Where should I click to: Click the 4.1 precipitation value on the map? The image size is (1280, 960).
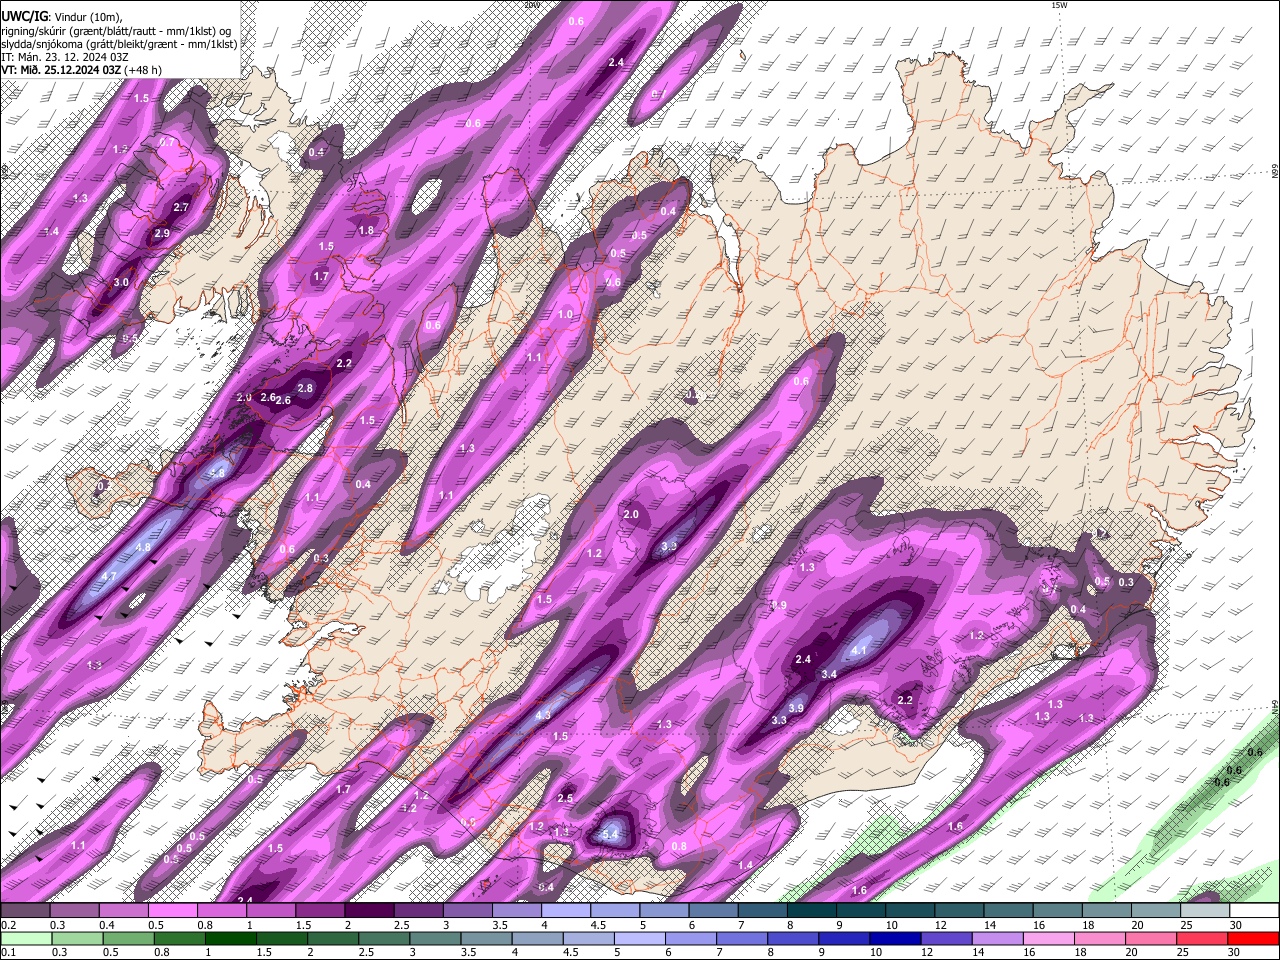(858, 651)
